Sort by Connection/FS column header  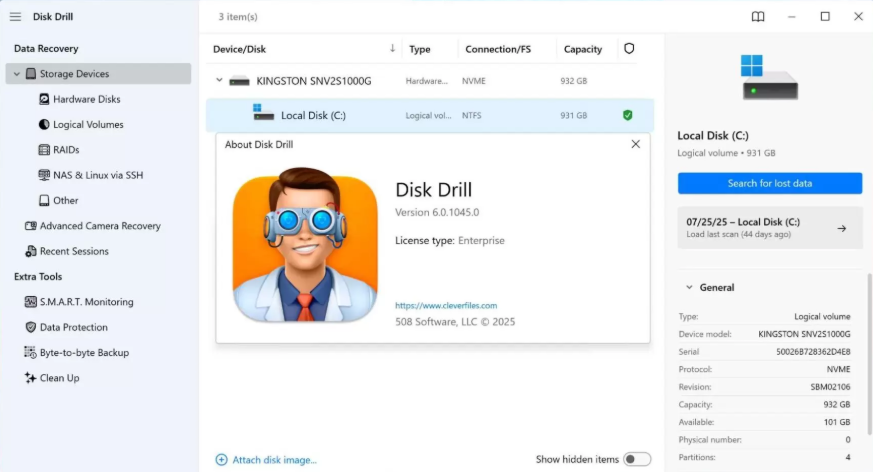498,49
